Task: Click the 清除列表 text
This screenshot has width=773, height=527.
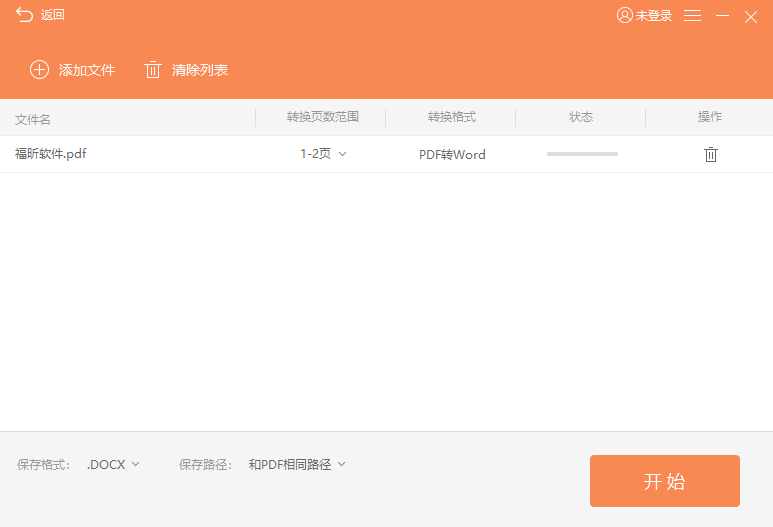Action: [200, 70]
